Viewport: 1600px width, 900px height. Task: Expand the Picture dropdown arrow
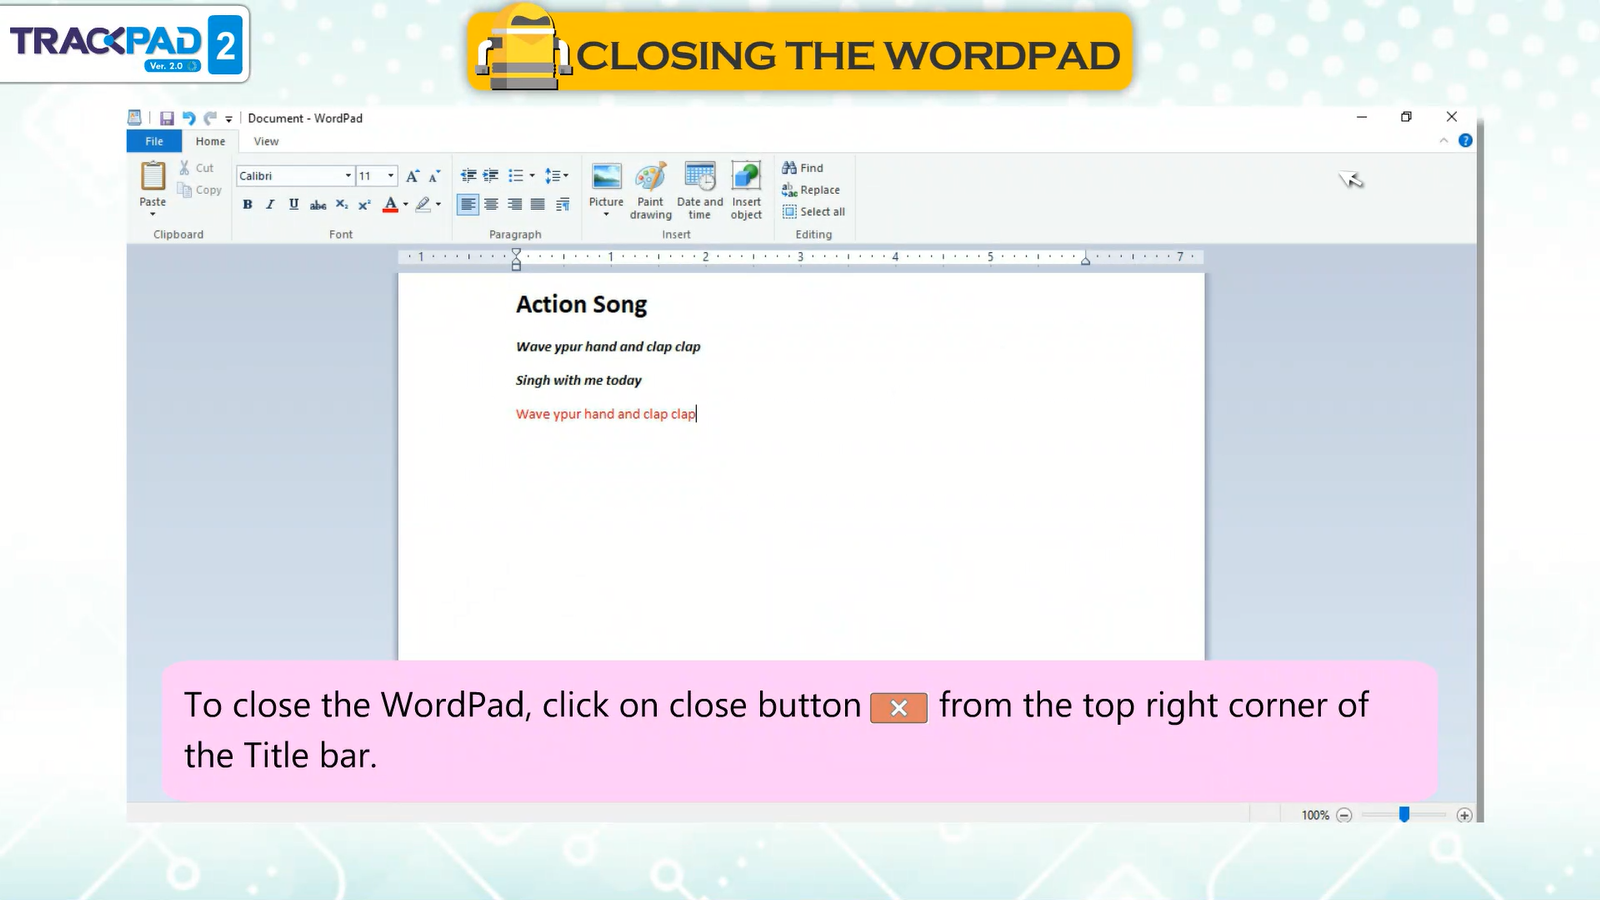[606, 214]
